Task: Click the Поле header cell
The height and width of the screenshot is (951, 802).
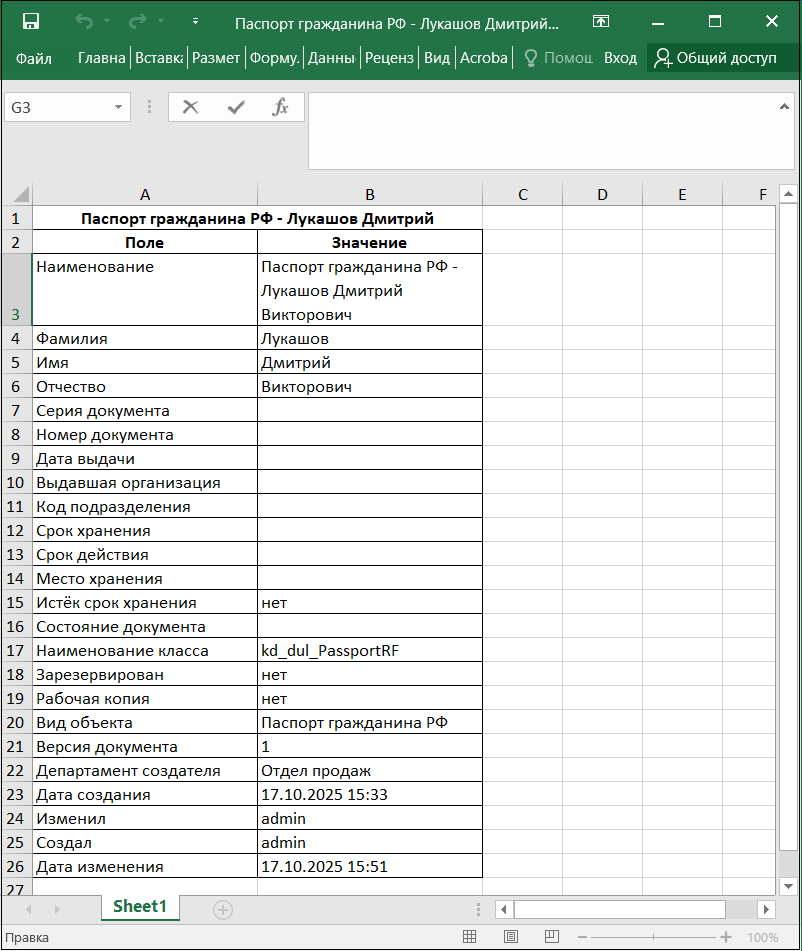Action: pyautogui.click(x=145, y=242)
